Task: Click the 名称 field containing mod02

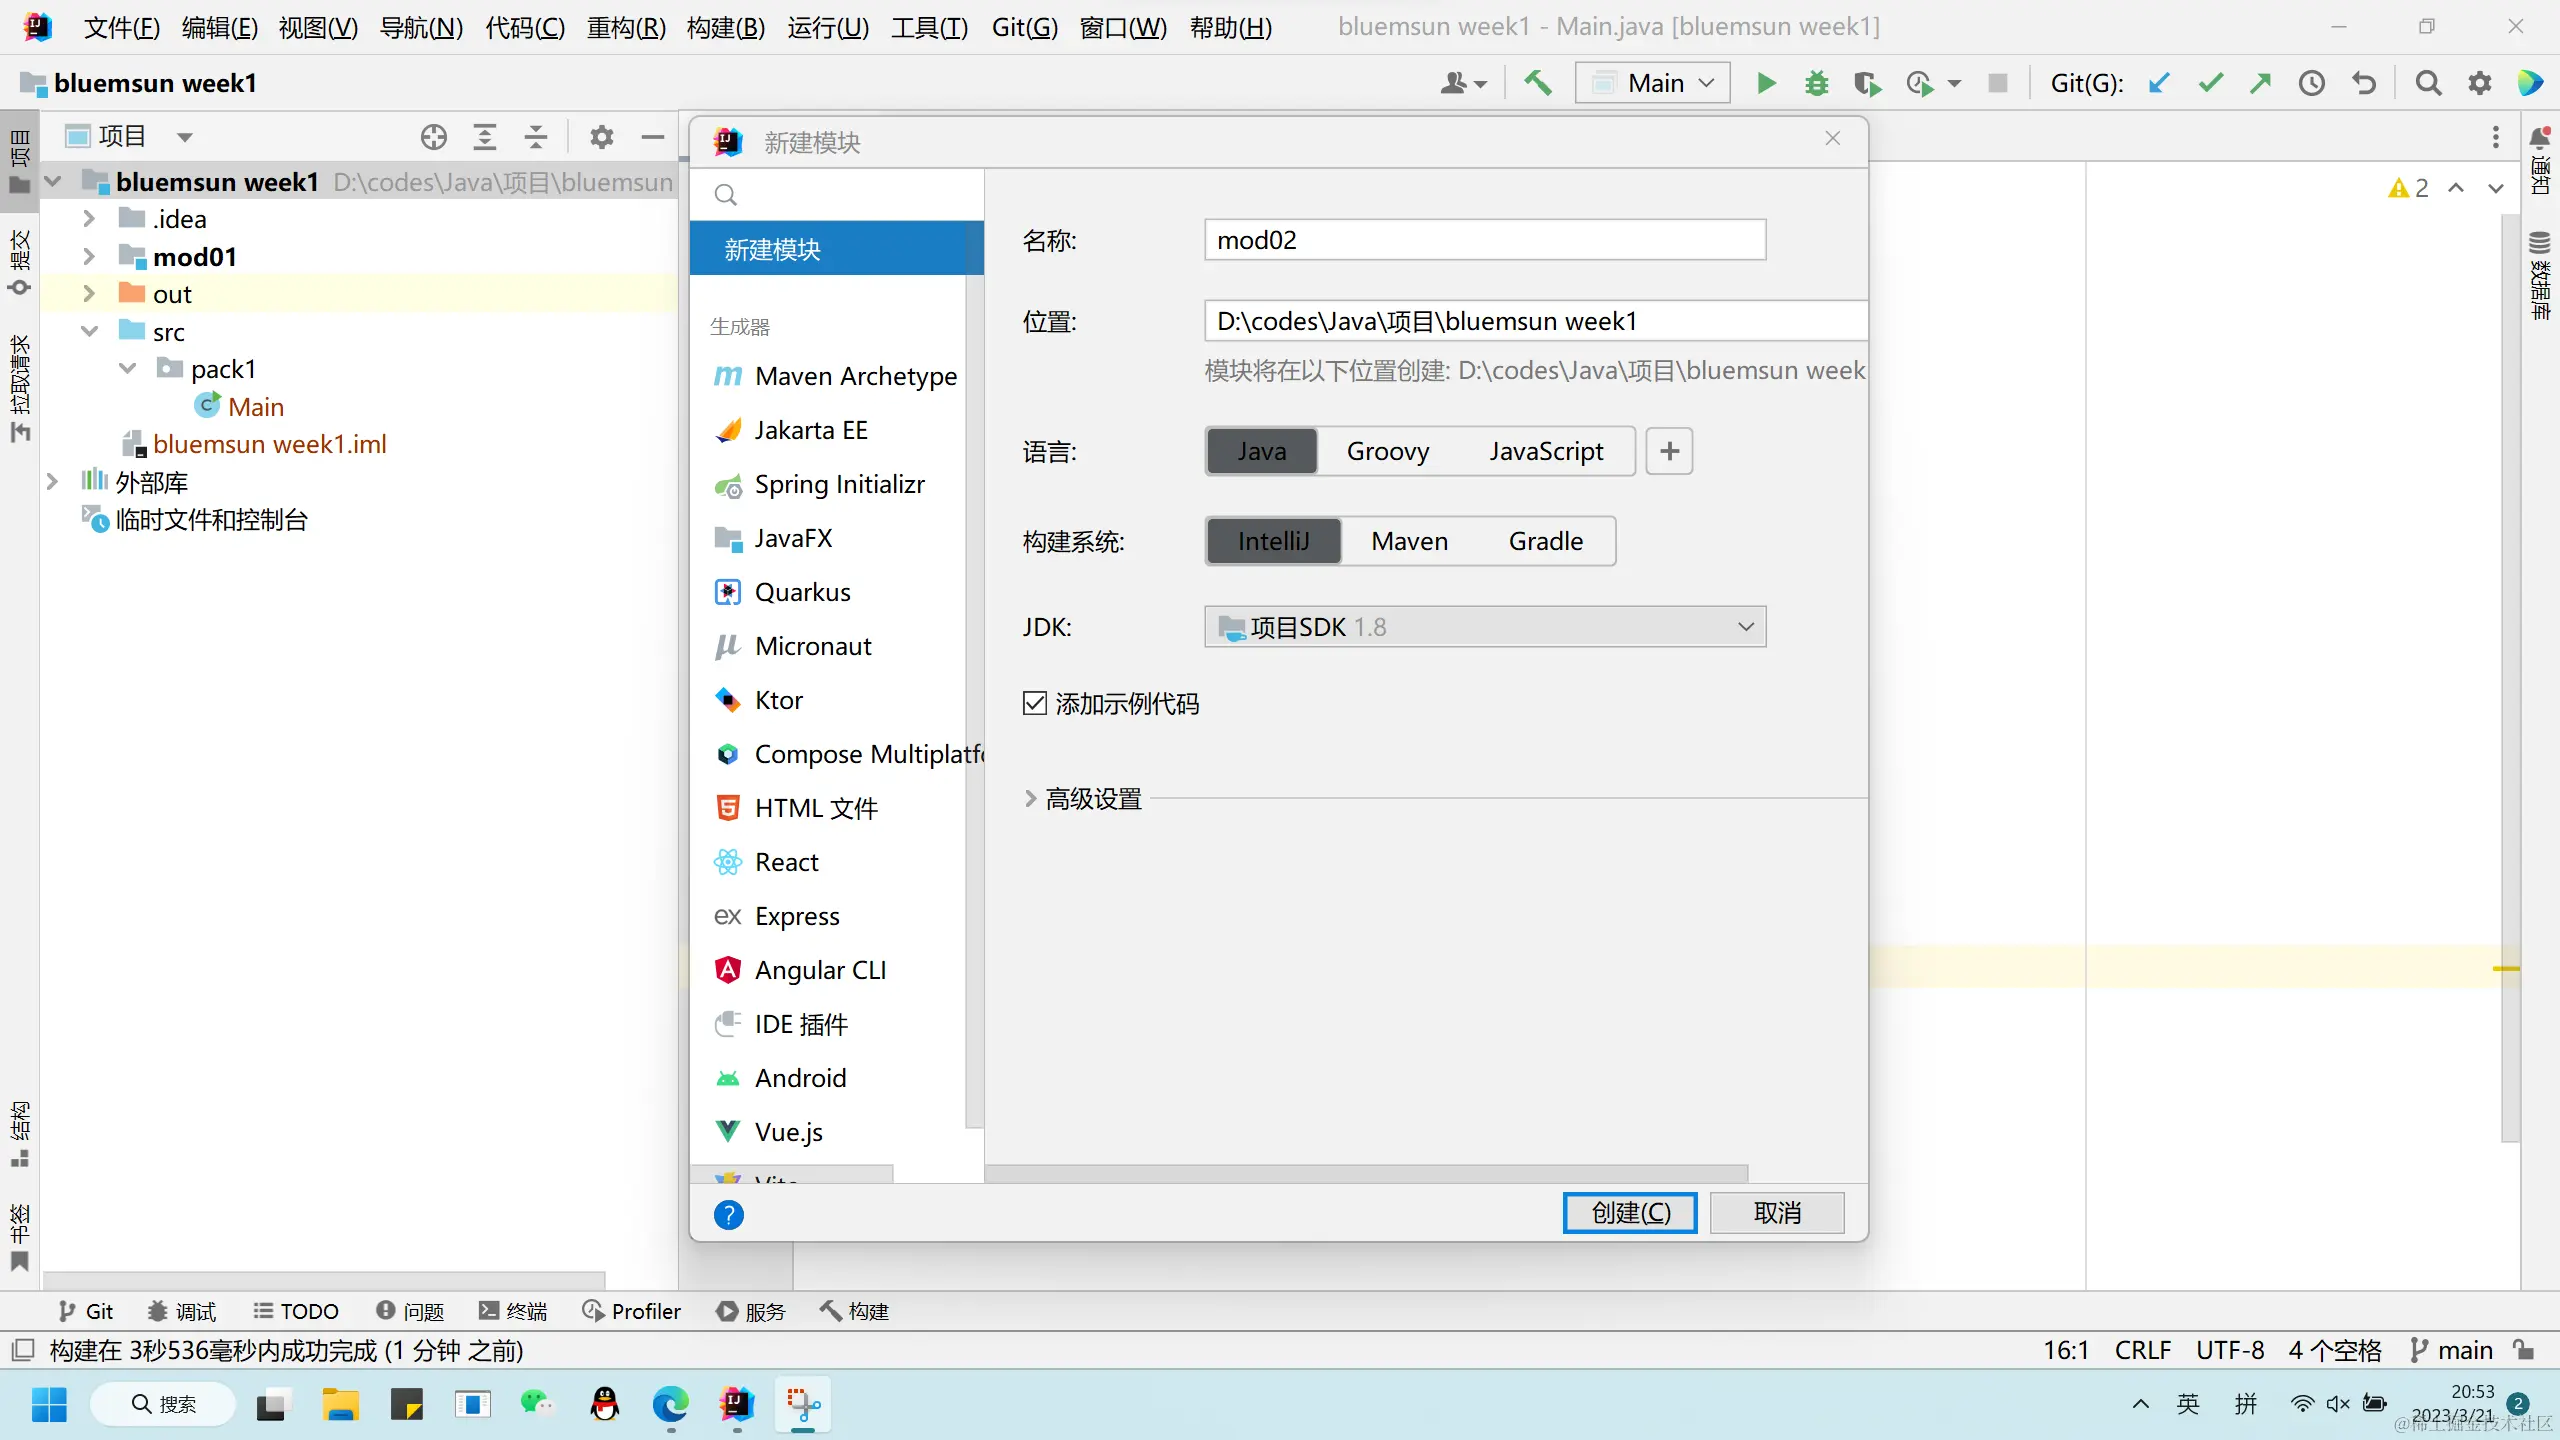Action: [1485, 240]
